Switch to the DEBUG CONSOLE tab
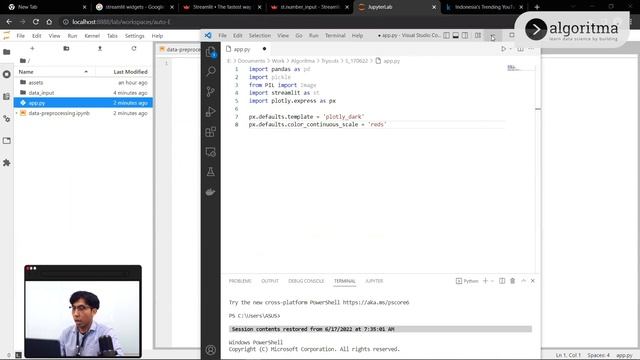The width and height of the screenshot is (640, 360). [306, 281]
